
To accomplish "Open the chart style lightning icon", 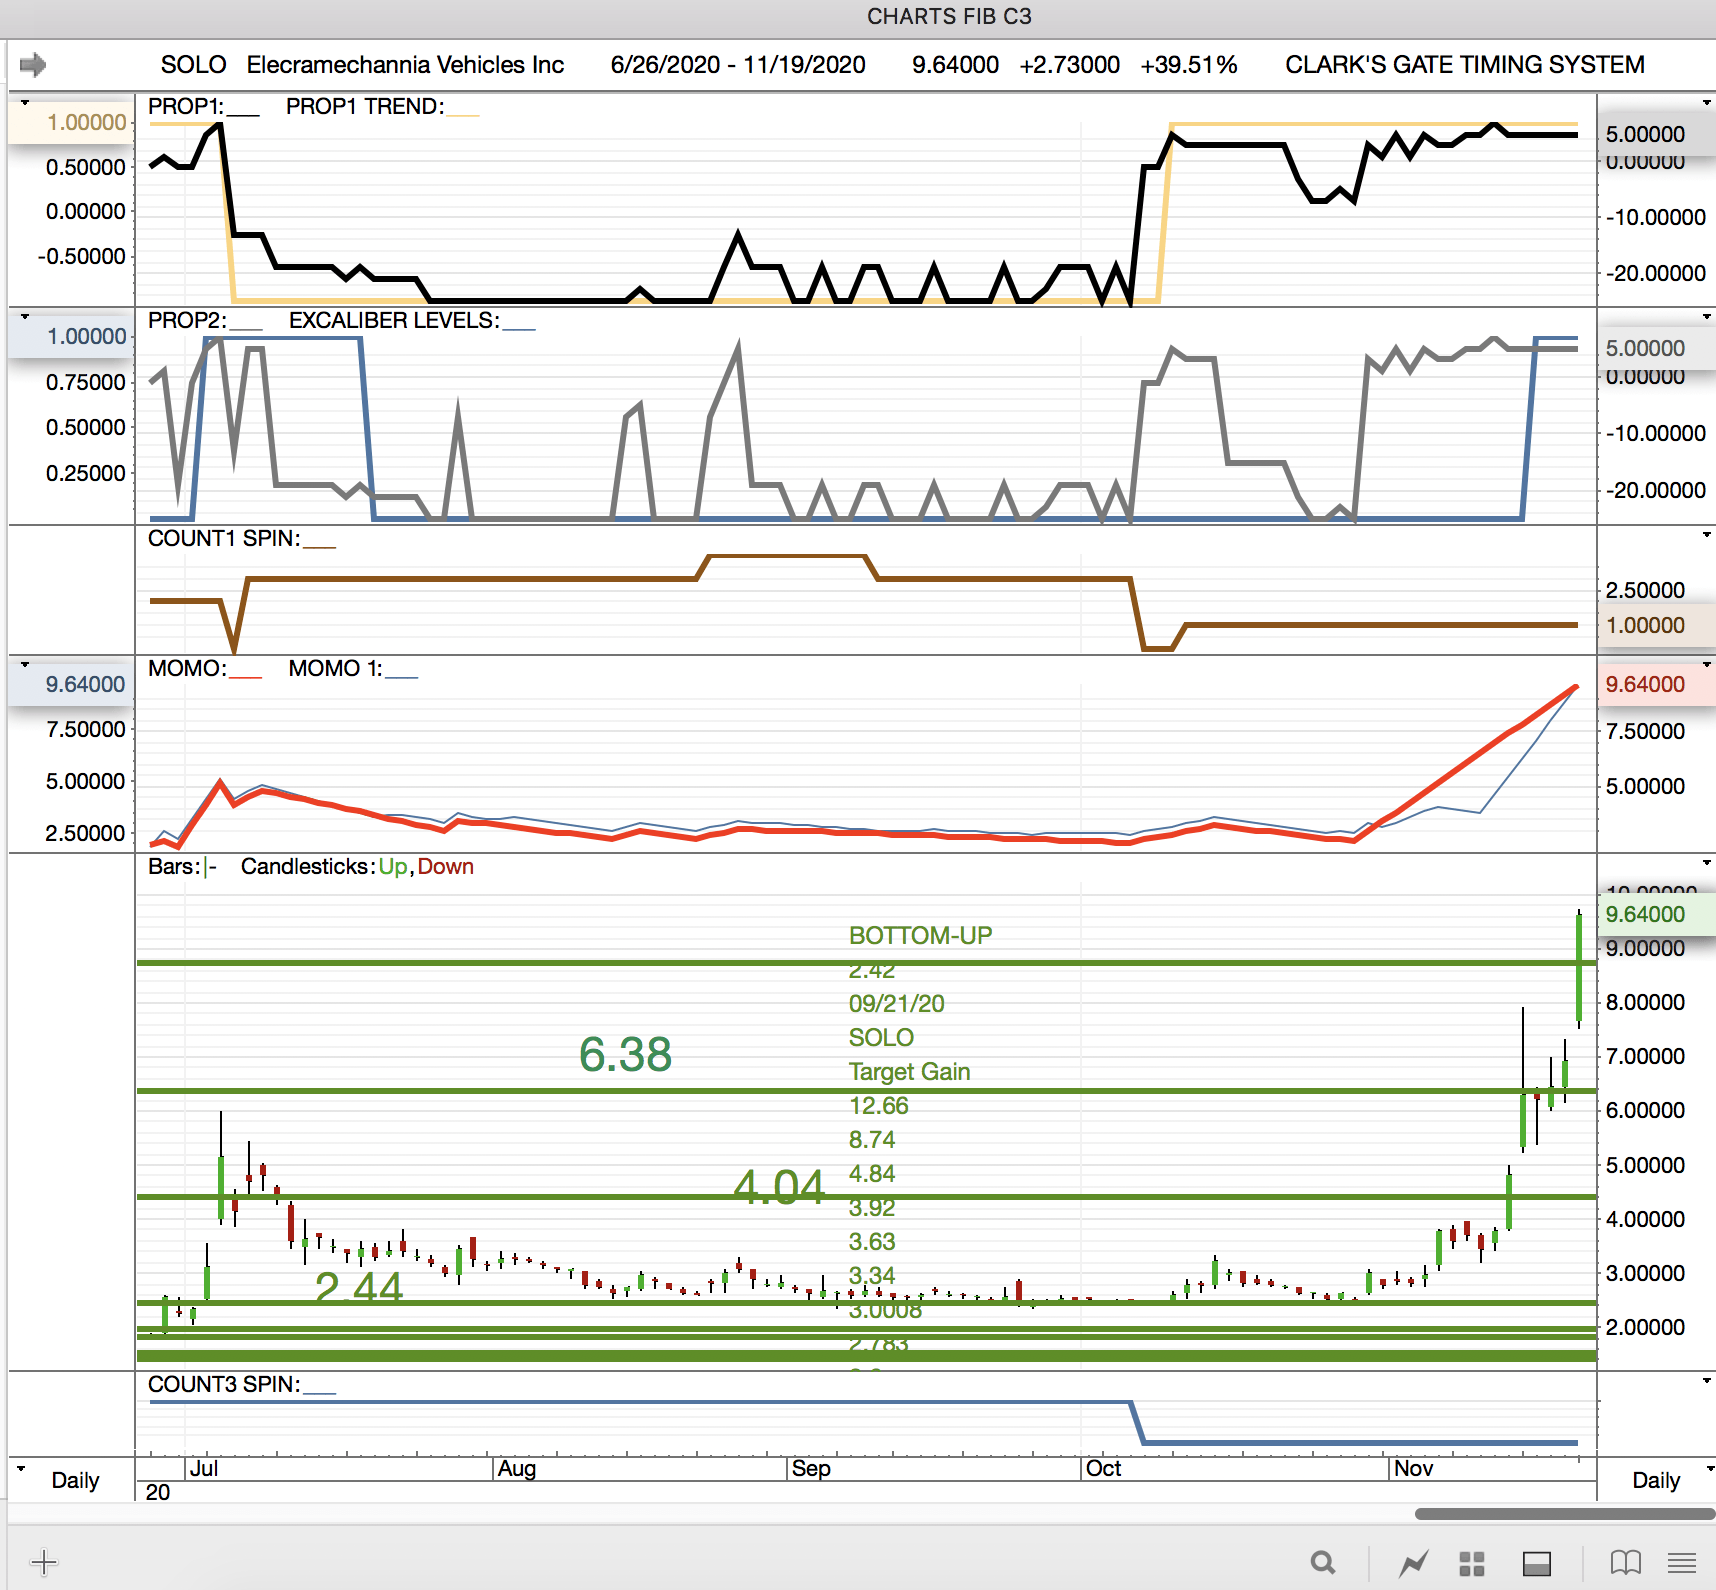I will (1413, 1563).
